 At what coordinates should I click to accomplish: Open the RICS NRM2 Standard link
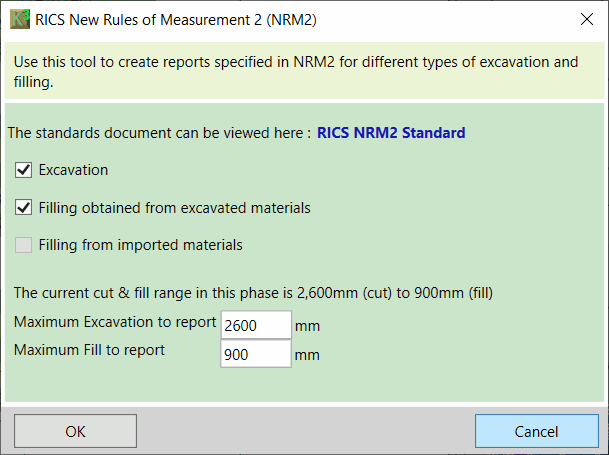(x=391, y=132)
